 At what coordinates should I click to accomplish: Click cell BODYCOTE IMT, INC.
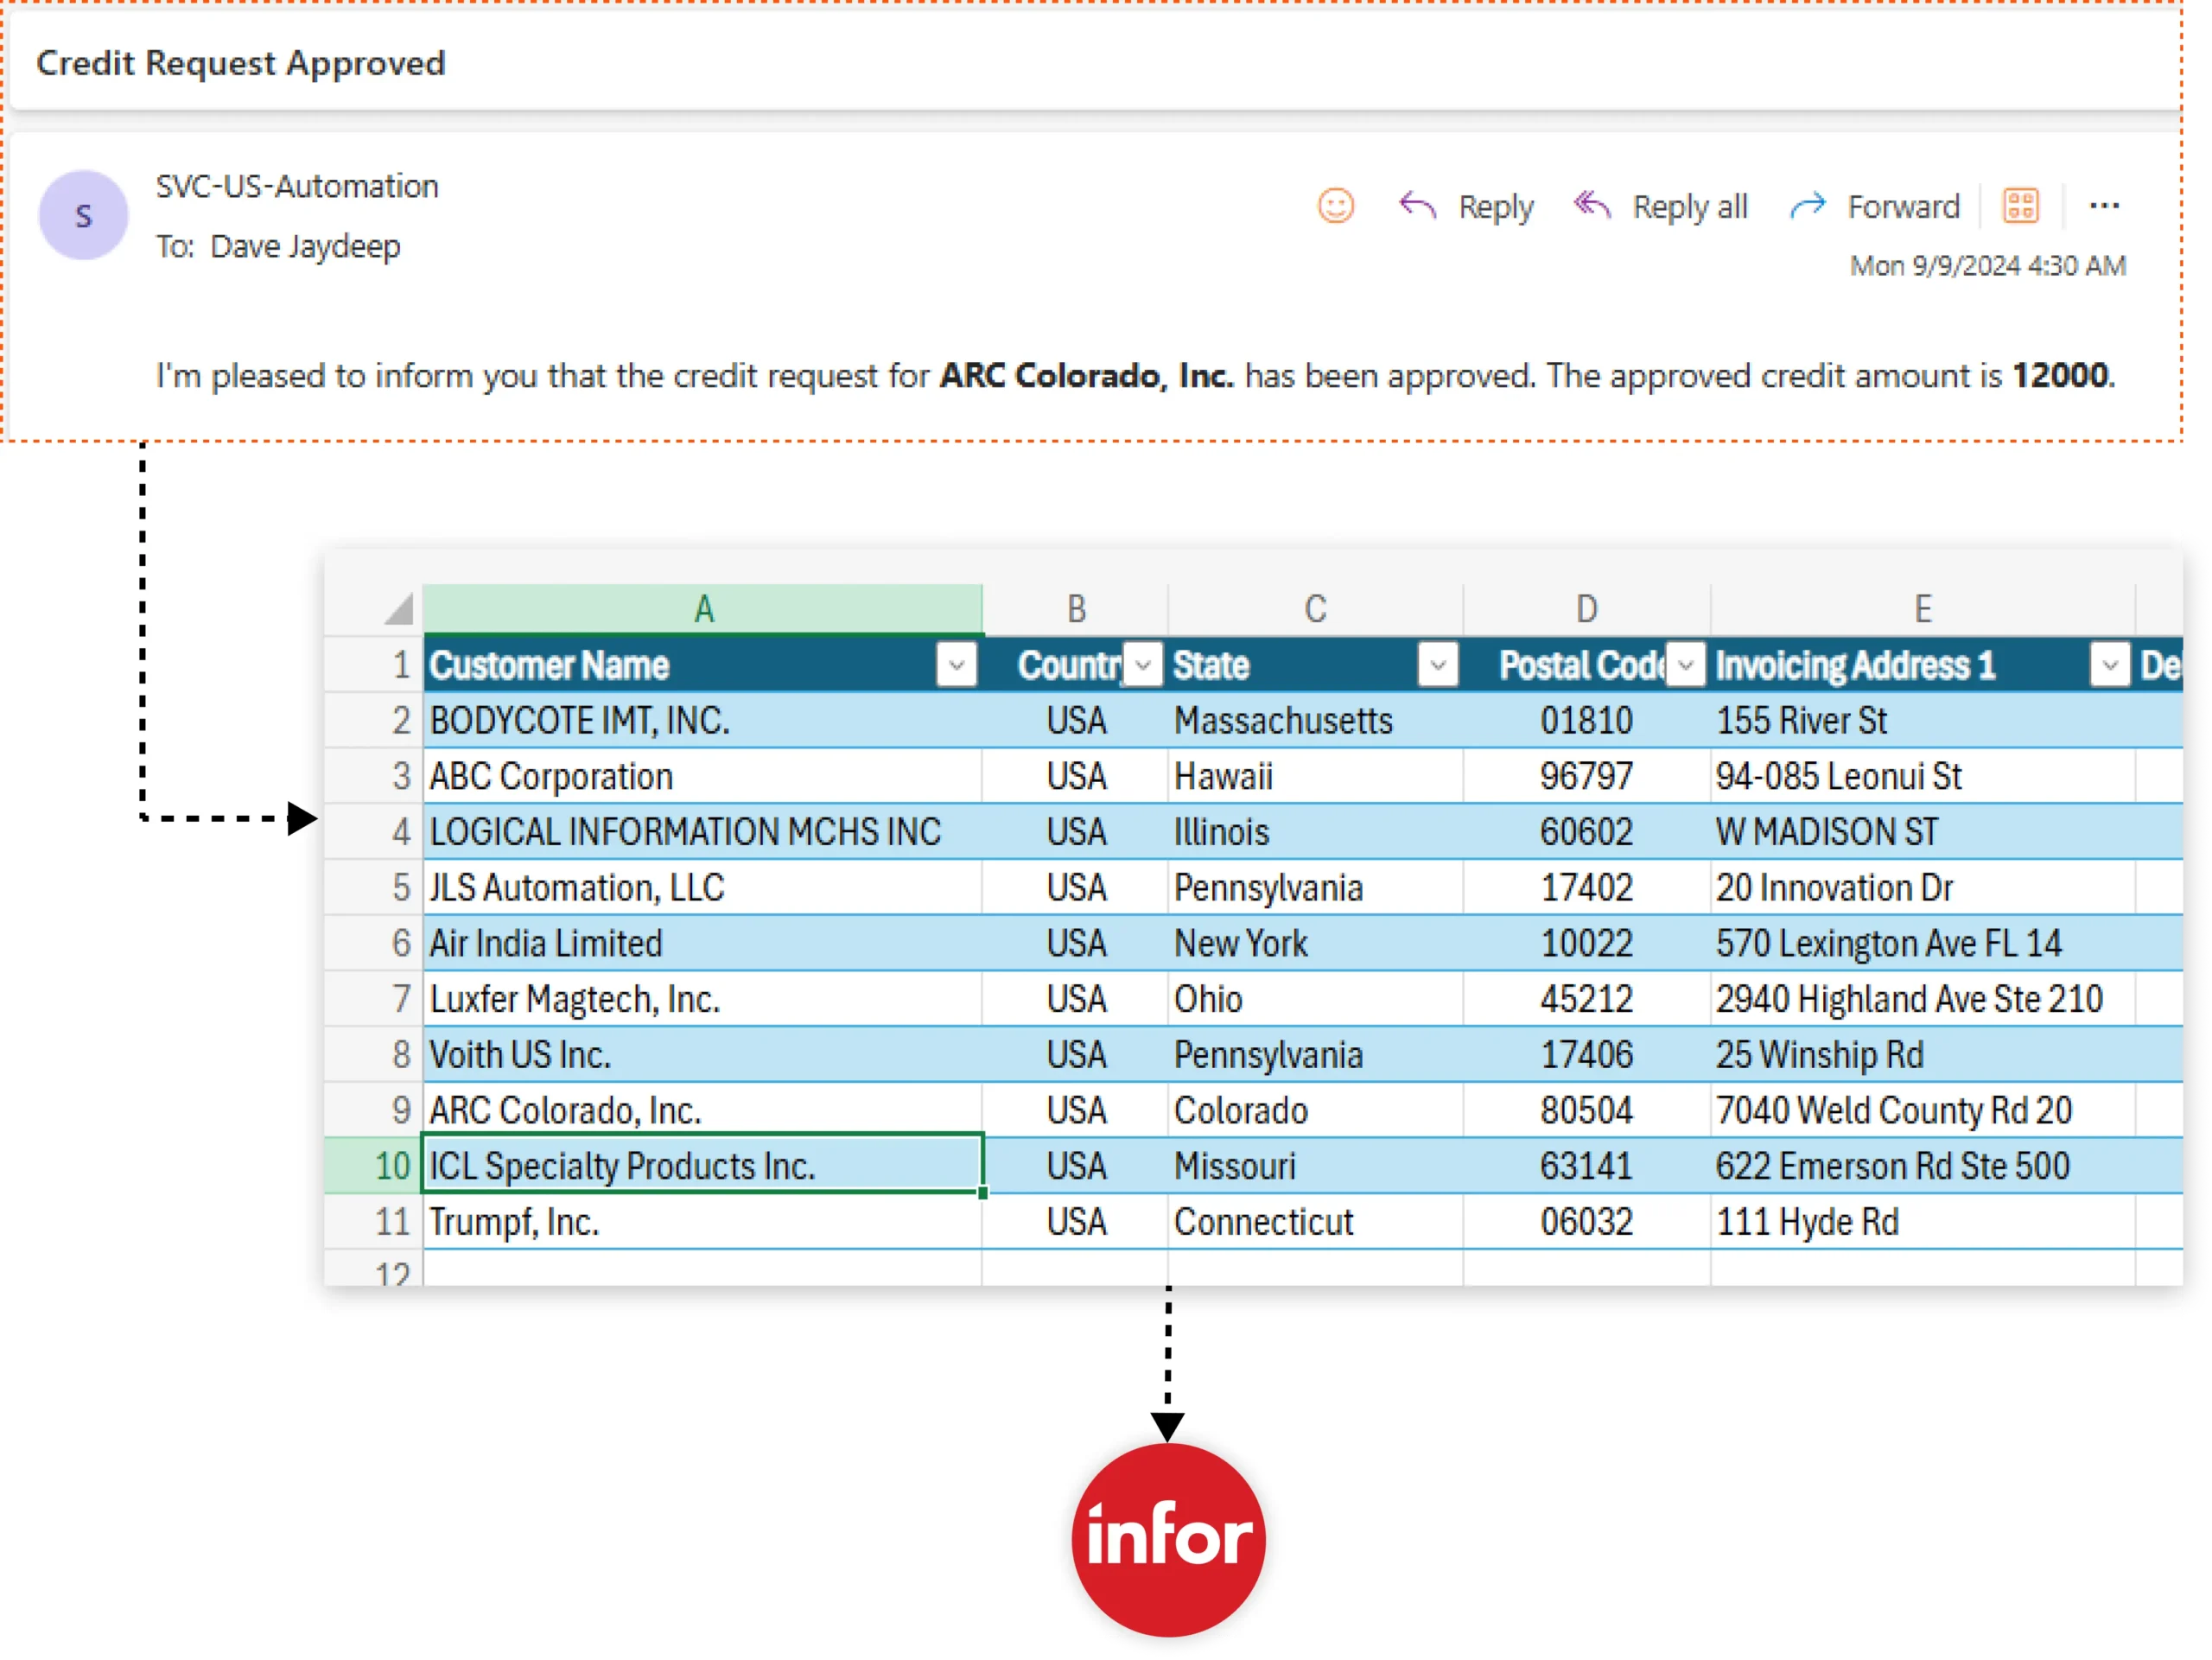tap(703, 720)
